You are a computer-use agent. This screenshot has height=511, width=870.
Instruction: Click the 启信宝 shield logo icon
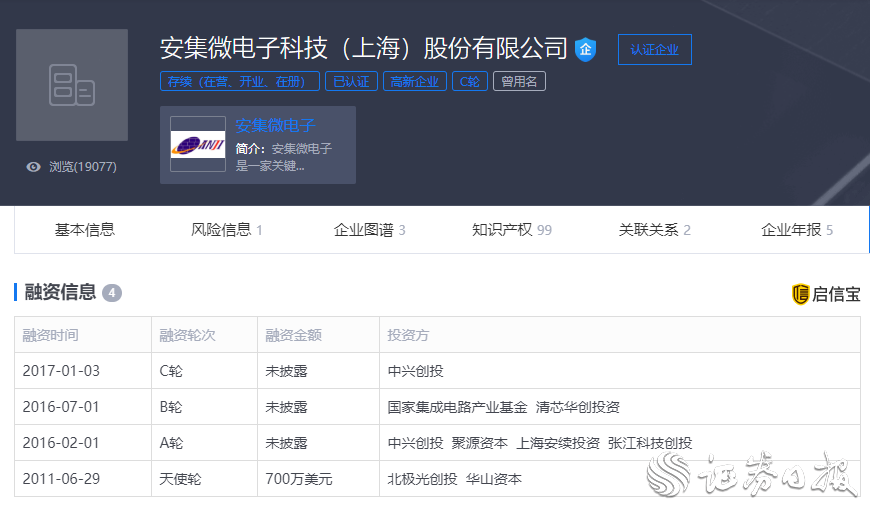click(800, 294)
